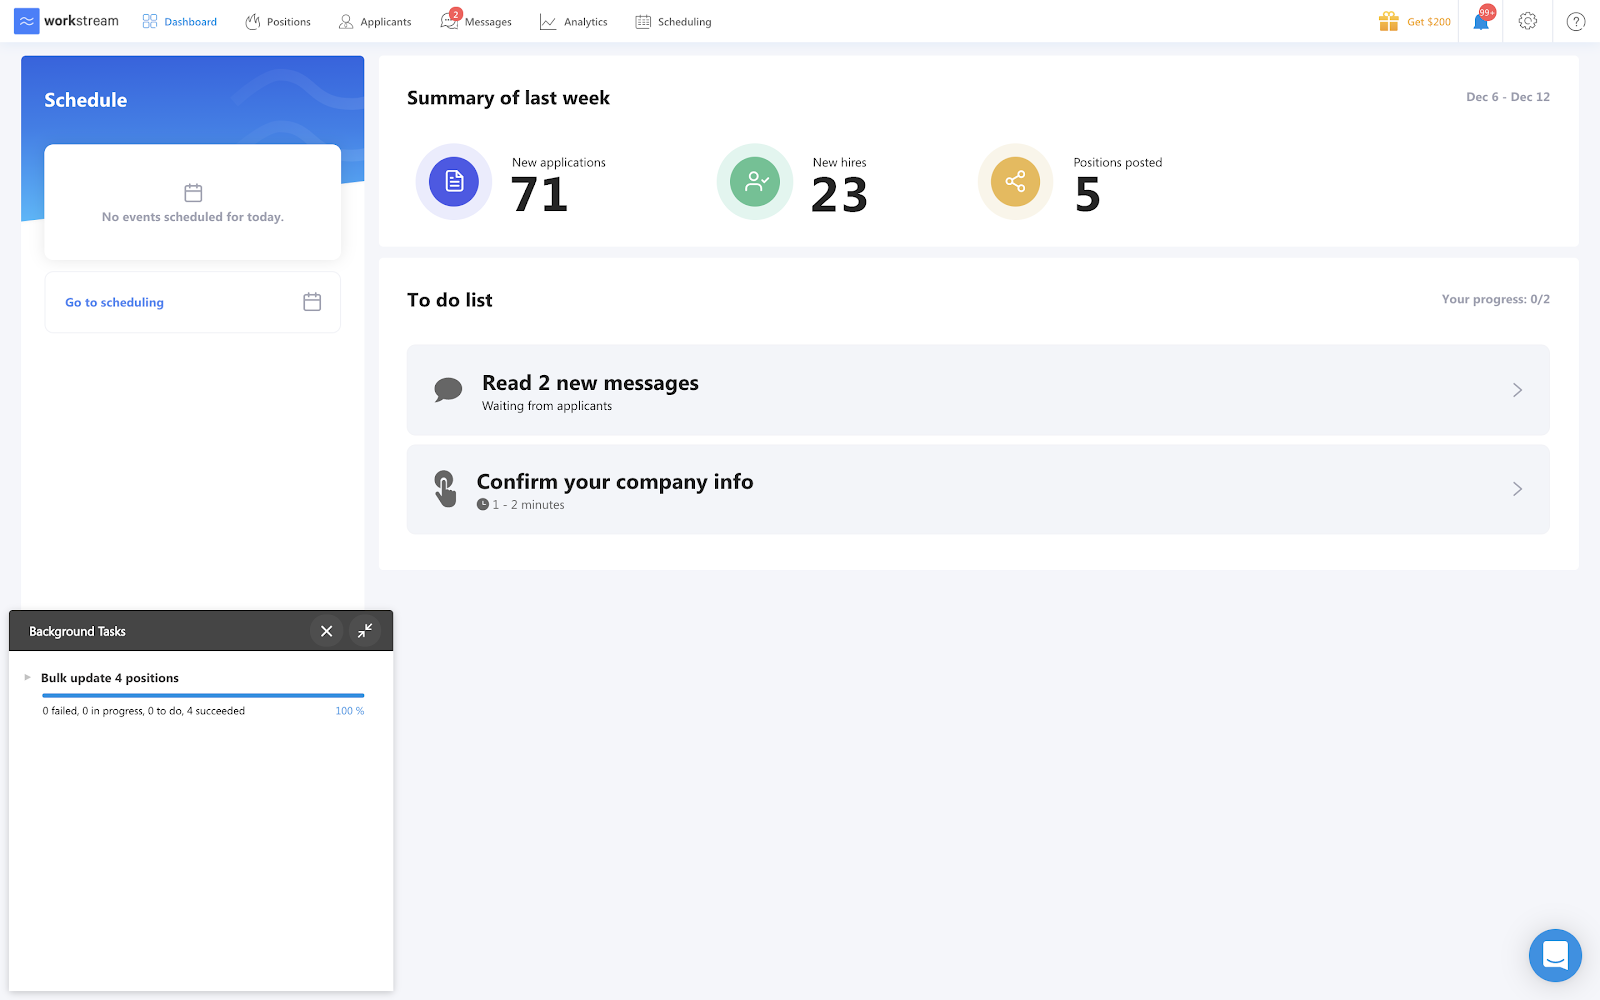This screenshot has width=1600, height=1000.
Task: Click the Dec 6 - Dec 12 date range
Action: [1508, 97]
